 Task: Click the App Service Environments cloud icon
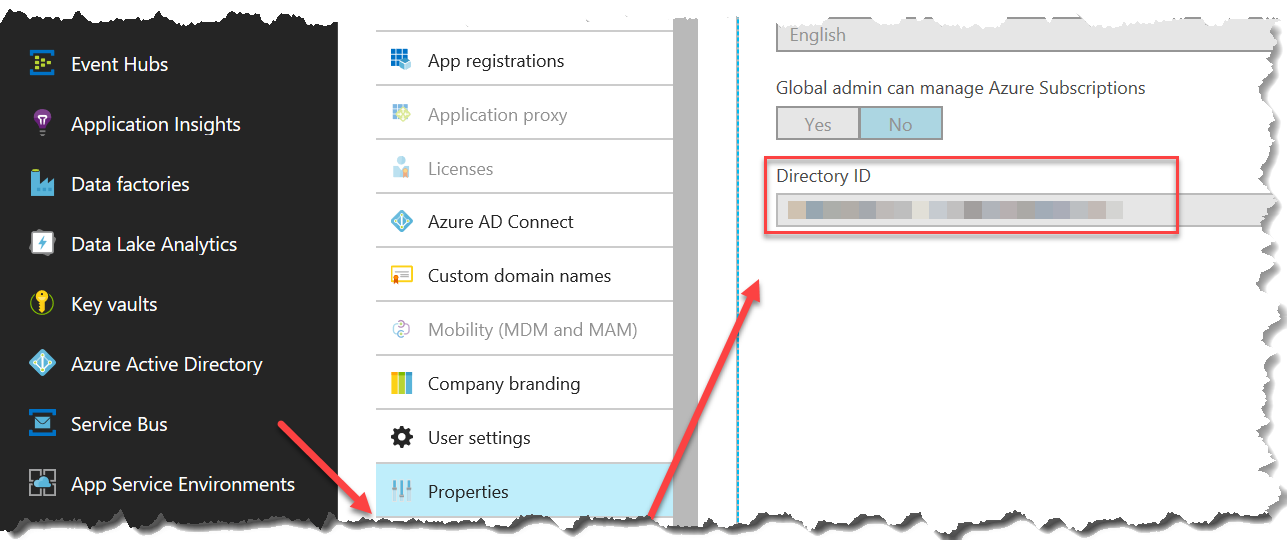pyautogui.click(x=42, y=484)
